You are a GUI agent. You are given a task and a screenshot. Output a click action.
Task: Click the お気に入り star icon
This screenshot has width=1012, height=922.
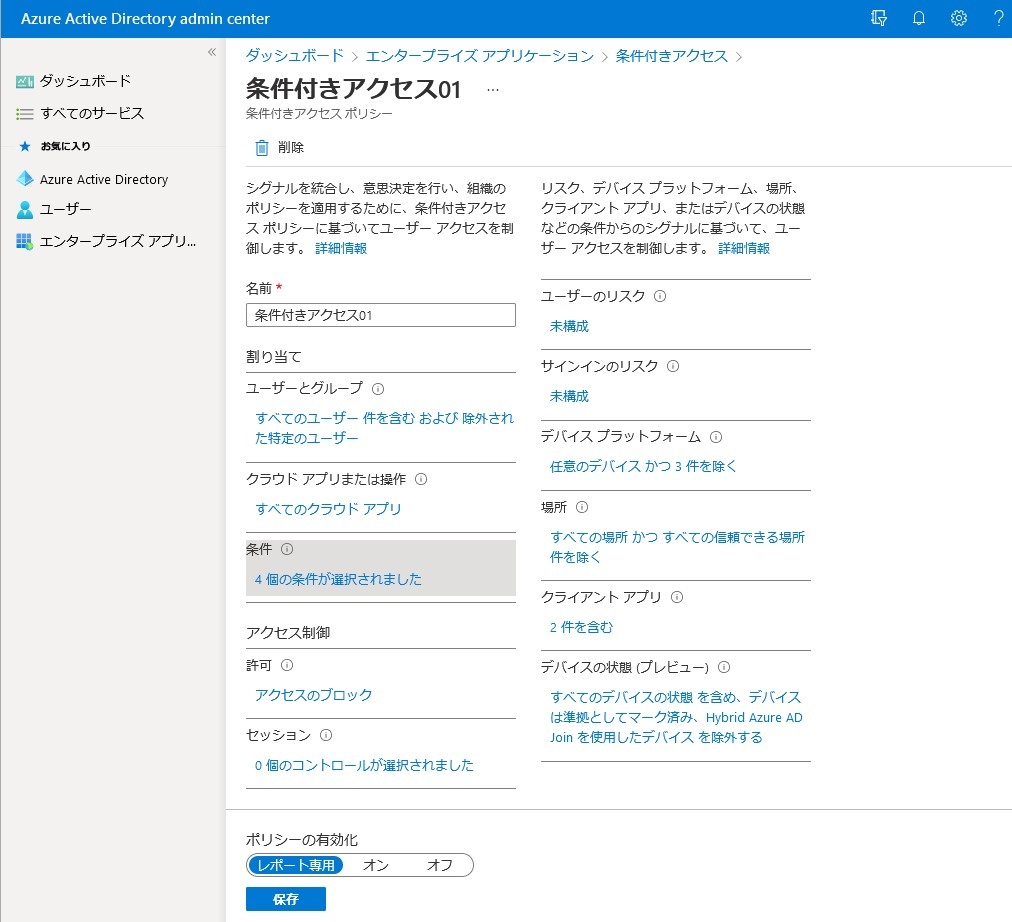click(x=25, y=146)
